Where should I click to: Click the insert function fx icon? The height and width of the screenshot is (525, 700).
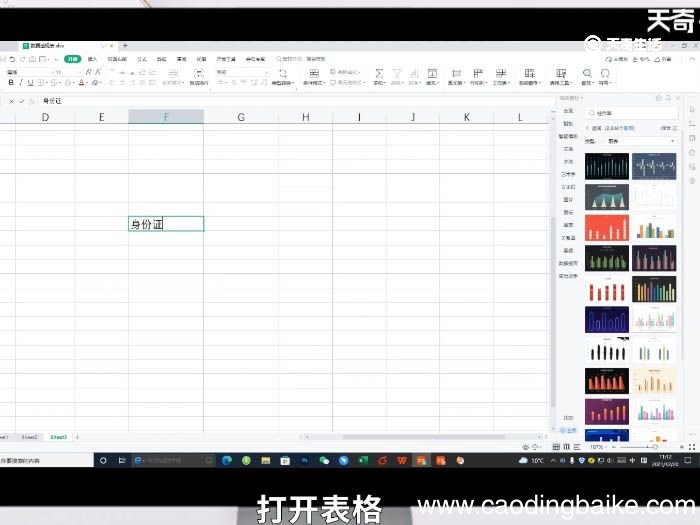[x=32, y=101]
